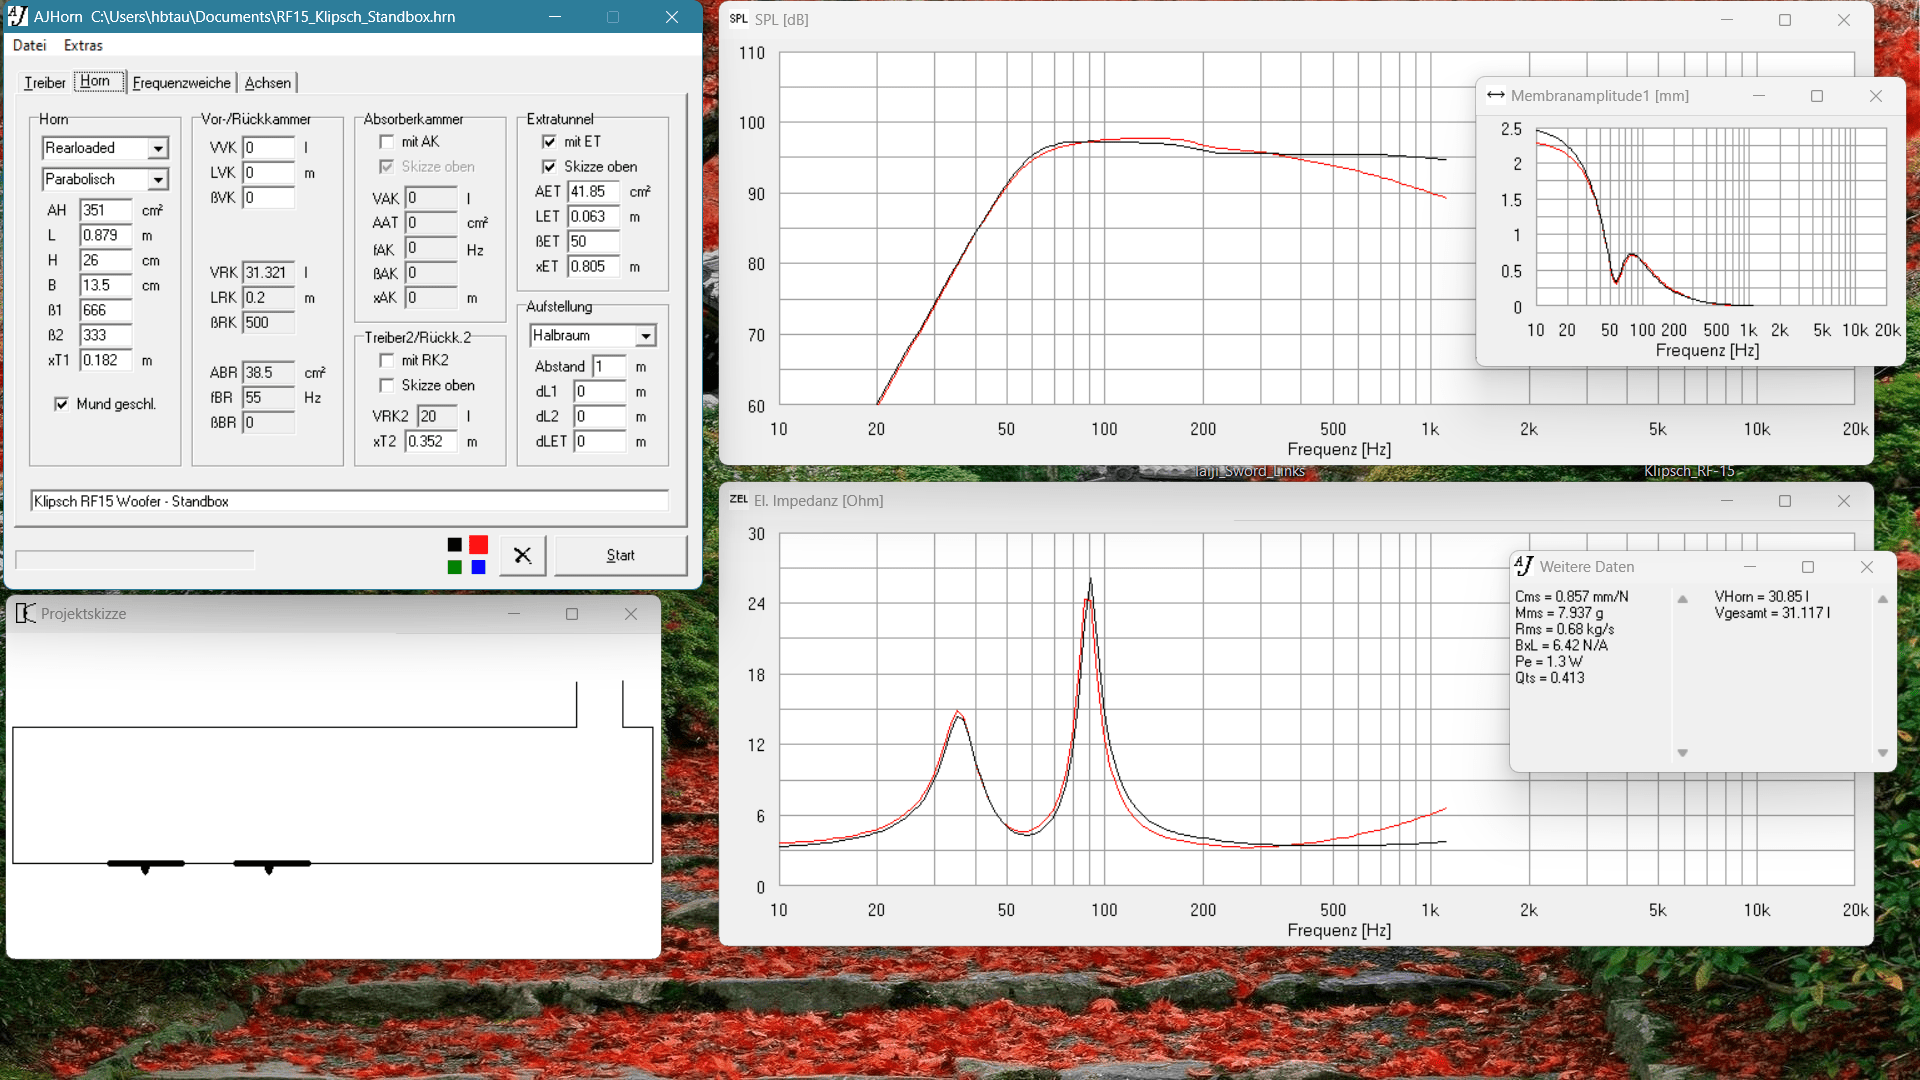Click the SPL window title icon
Viewport: 1920px width, 1080px height.
tap(738, 19)
